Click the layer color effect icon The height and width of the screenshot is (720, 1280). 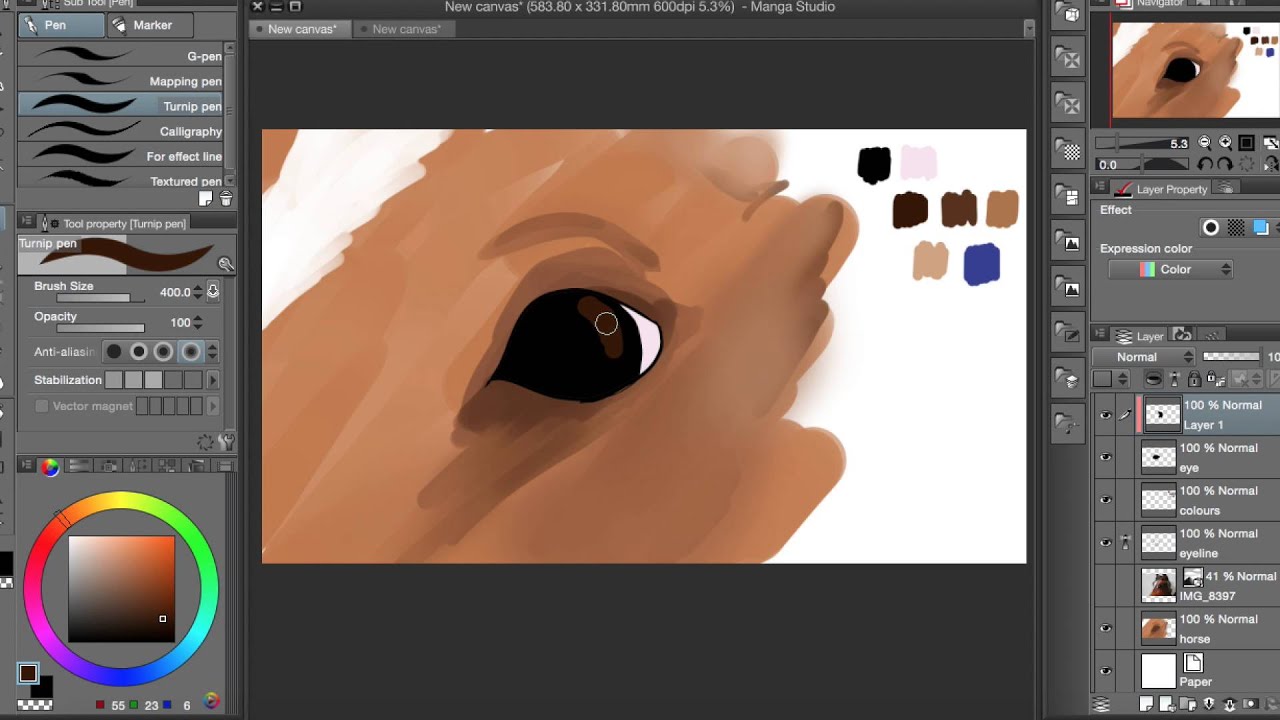(x=1261, y=228)
